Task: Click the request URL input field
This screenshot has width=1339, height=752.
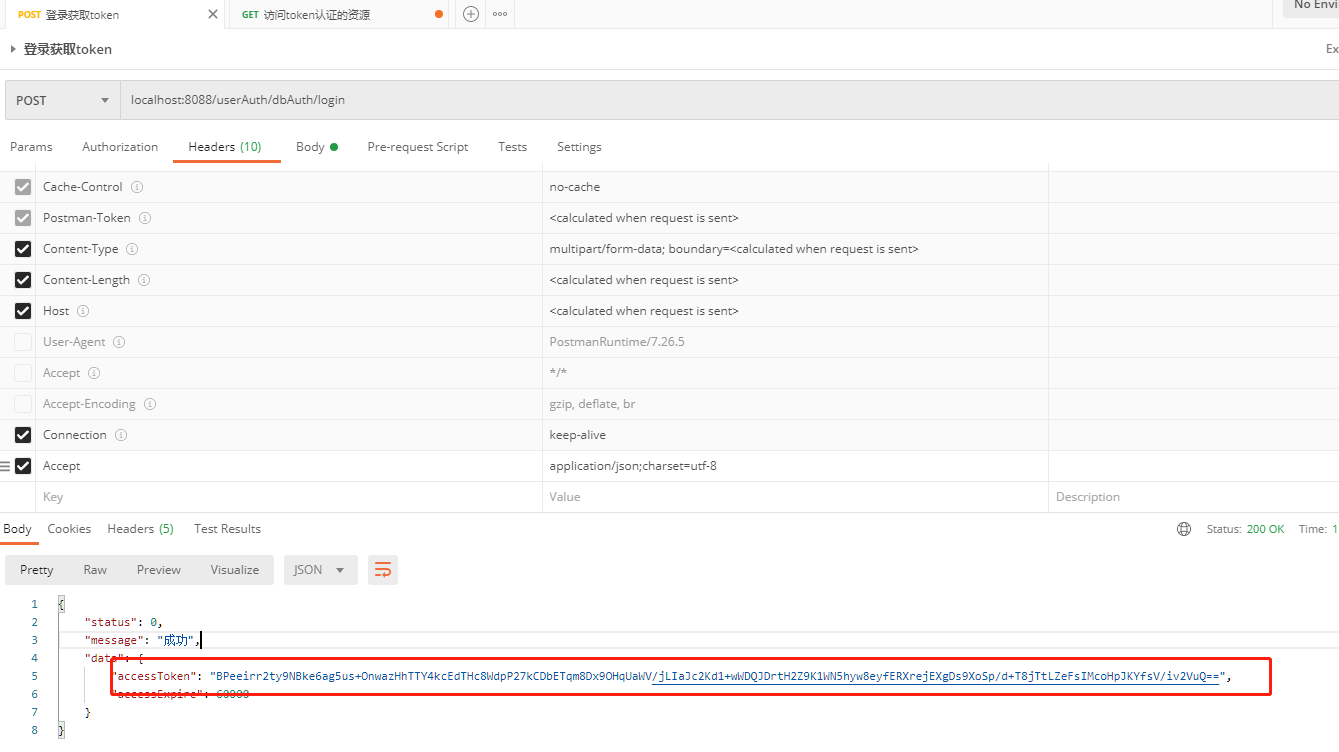Action: (729, 100)
